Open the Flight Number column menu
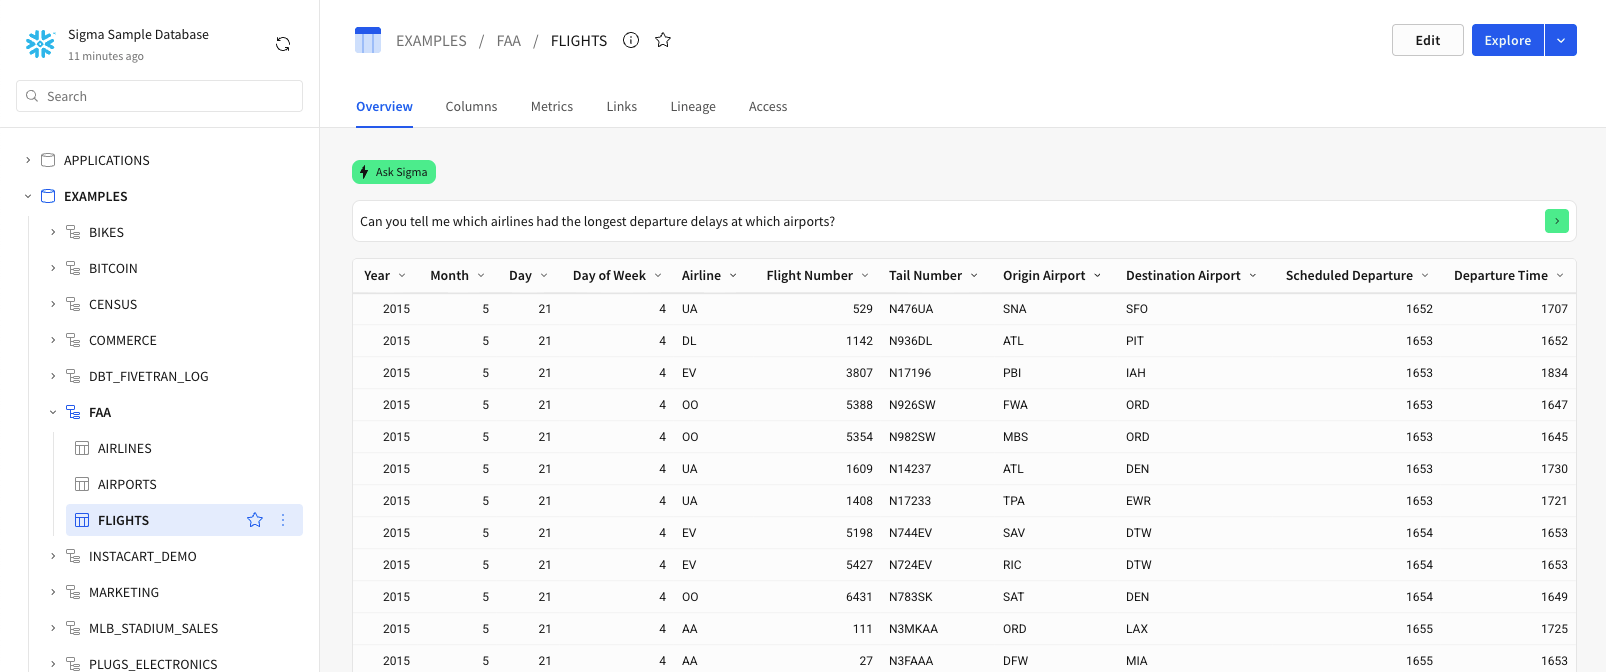The height and width of the screenshot is (672, 1606). tap(865, 276)
